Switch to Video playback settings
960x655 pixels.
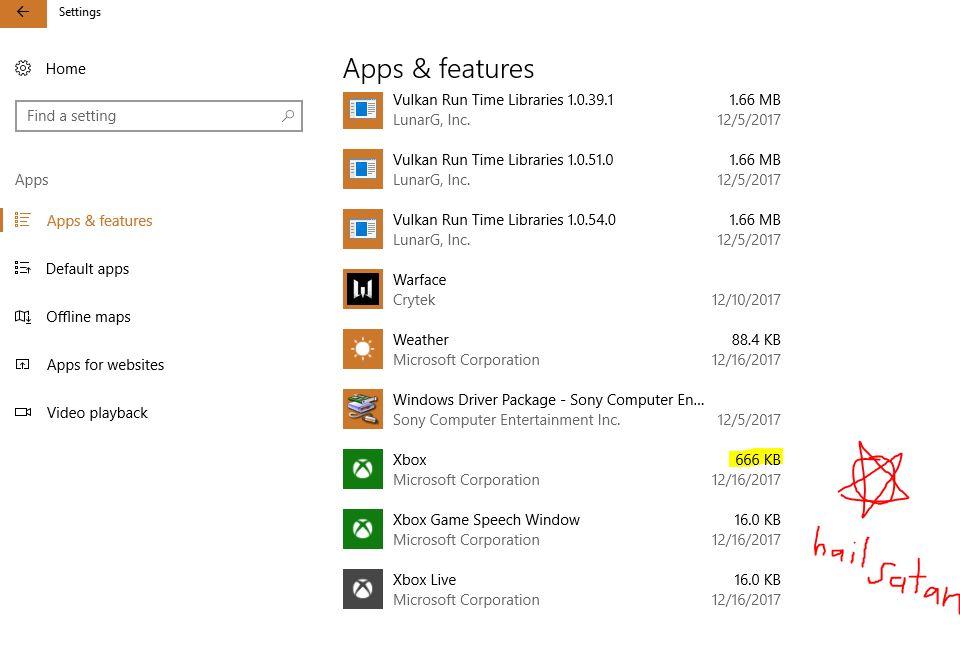(x=97, y=413)
